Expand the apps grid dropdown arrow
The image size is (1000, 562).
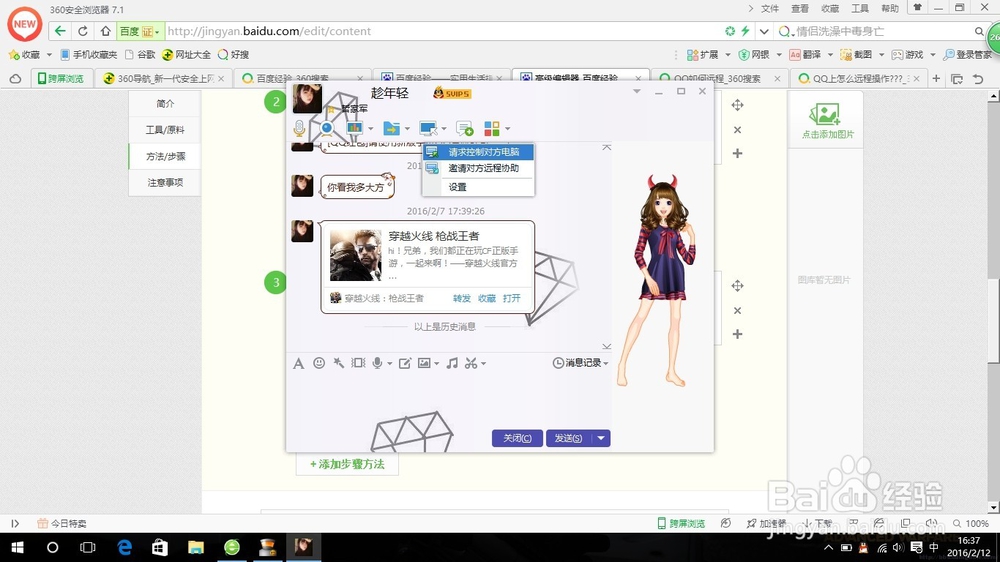pyautogui.click(x=508, y=129)
